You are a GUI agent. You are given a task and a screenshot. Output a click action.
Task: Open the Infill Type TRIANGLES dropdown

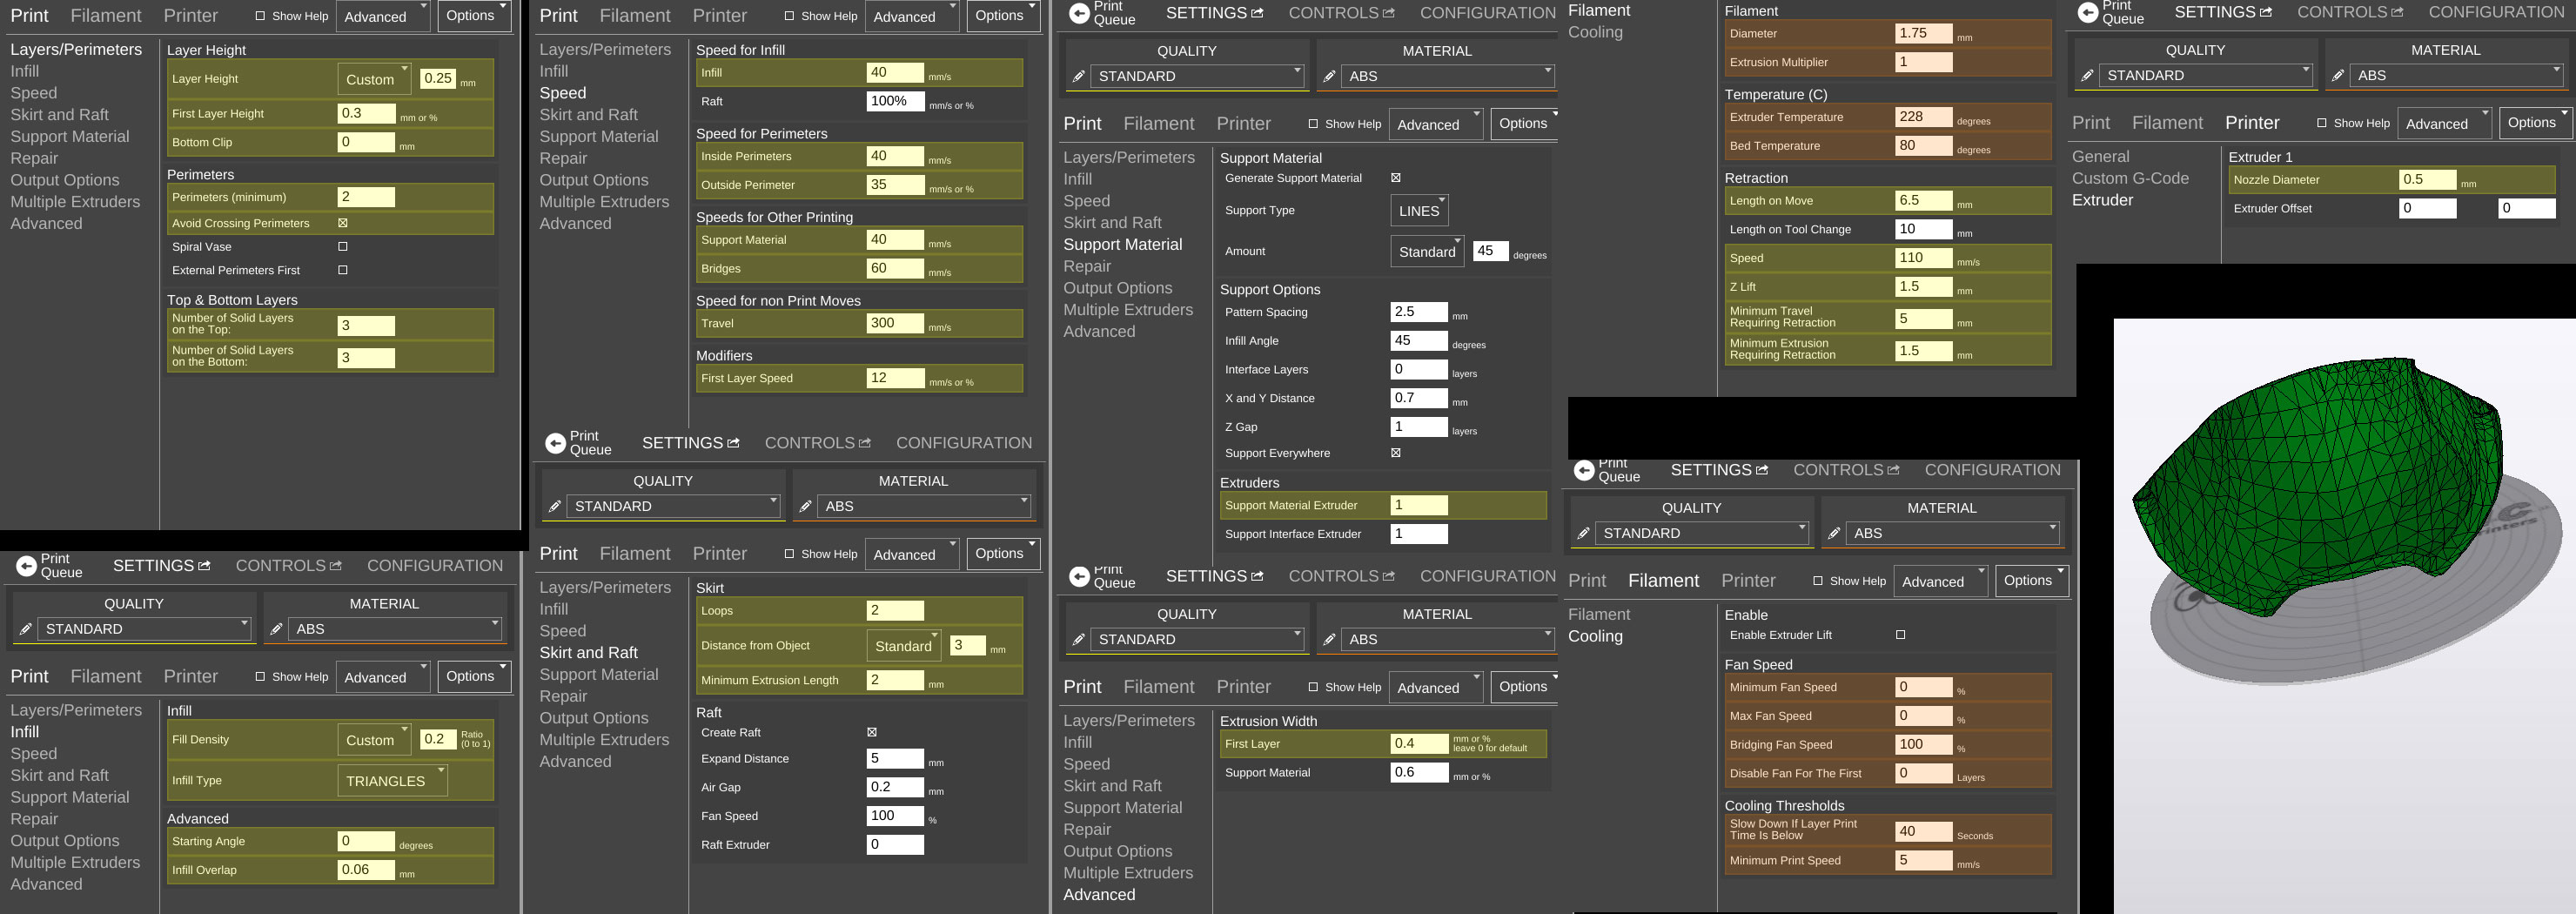tap(392, 781)
